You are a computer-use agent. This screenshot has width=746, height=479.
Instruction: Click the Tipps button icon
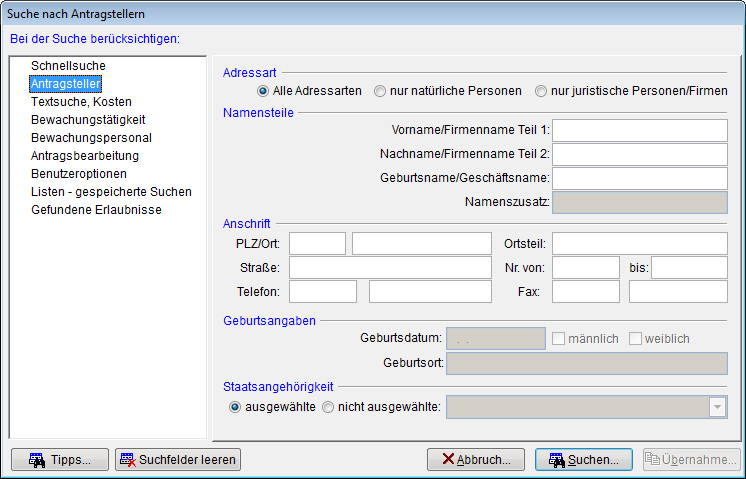pos(36,460)
